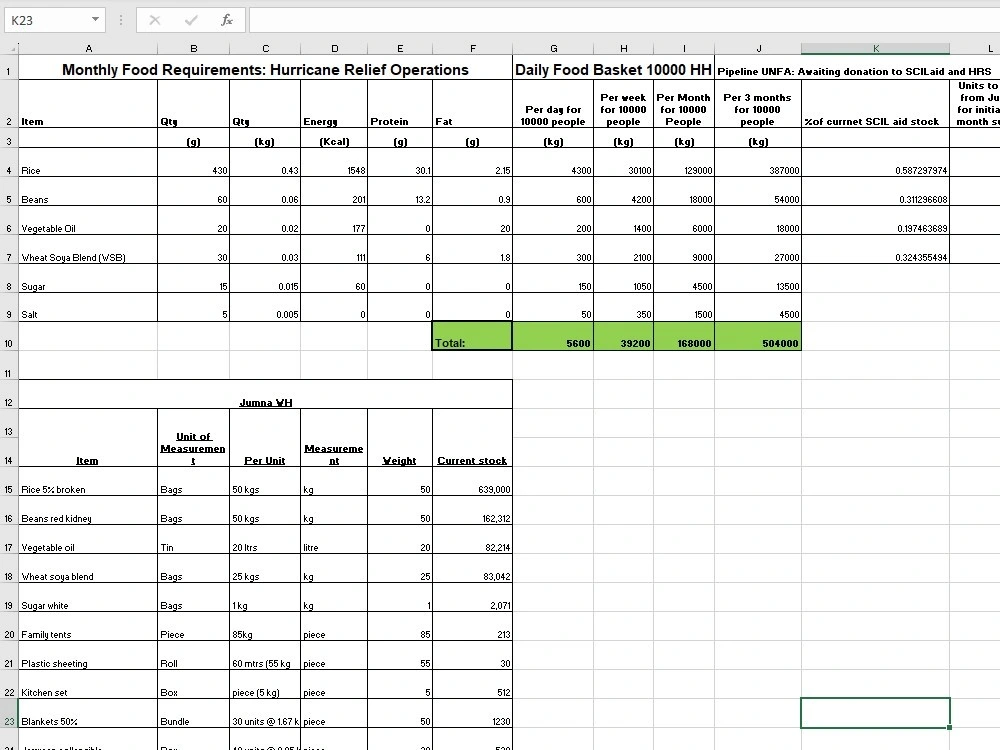Click the Cancel (X) formula bar icon

point(154,20)
